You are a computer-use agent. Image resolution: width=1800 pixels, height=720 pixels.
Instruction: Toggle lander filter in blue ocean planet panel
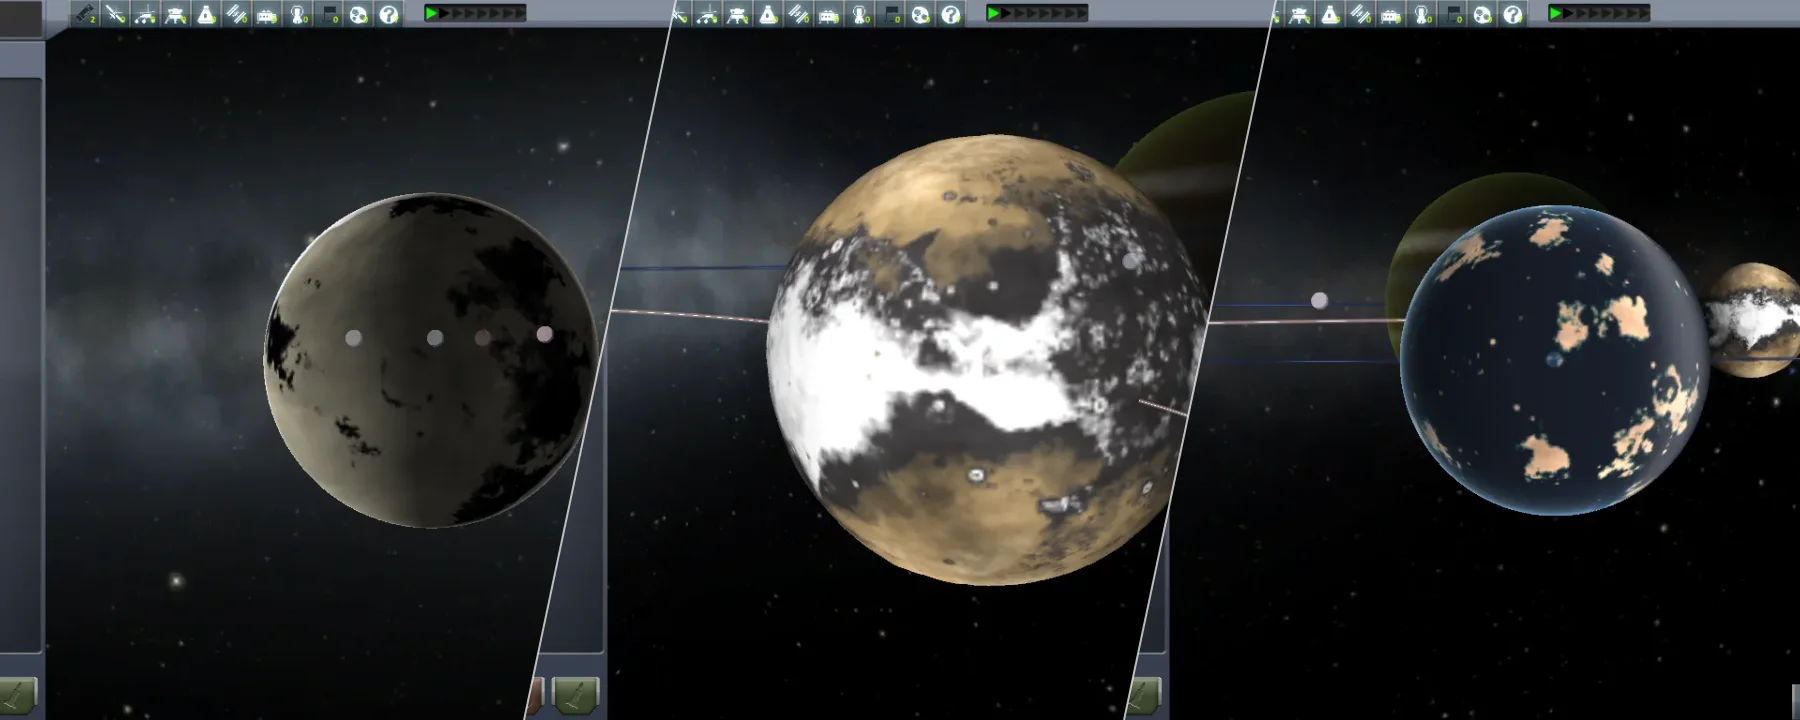(1300, 14)
